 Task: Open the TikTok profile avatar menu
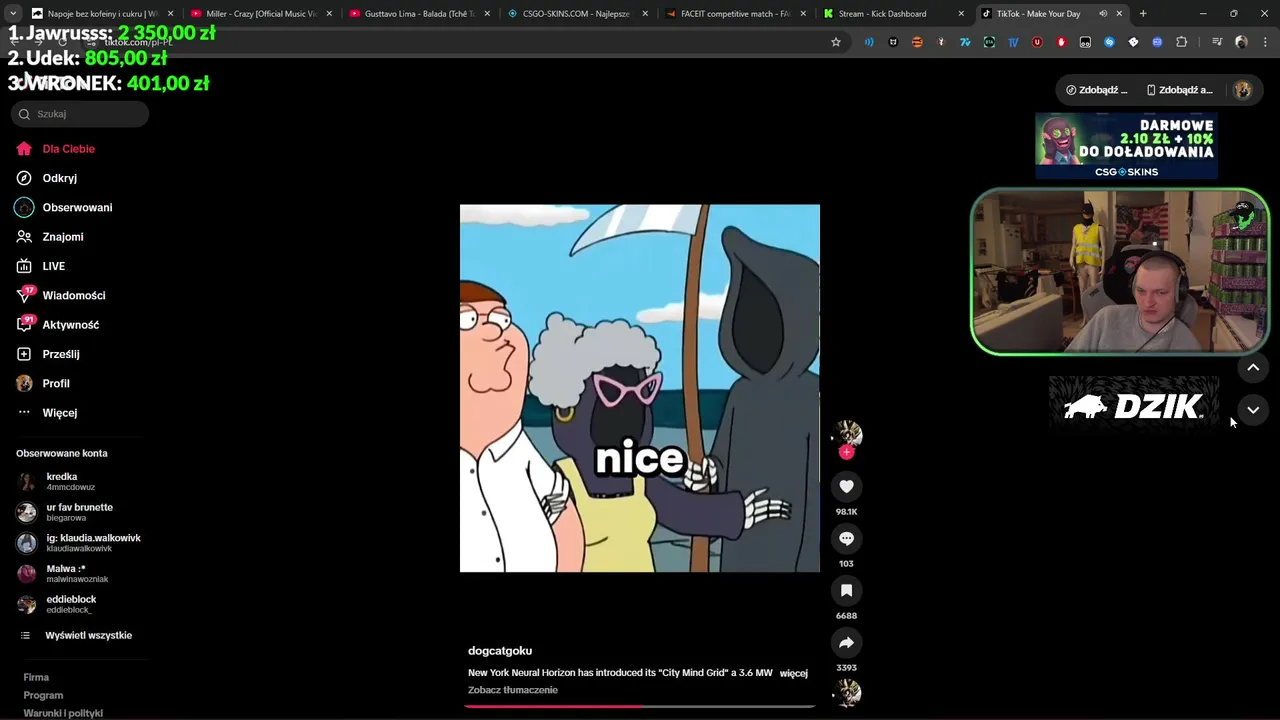1242,90
